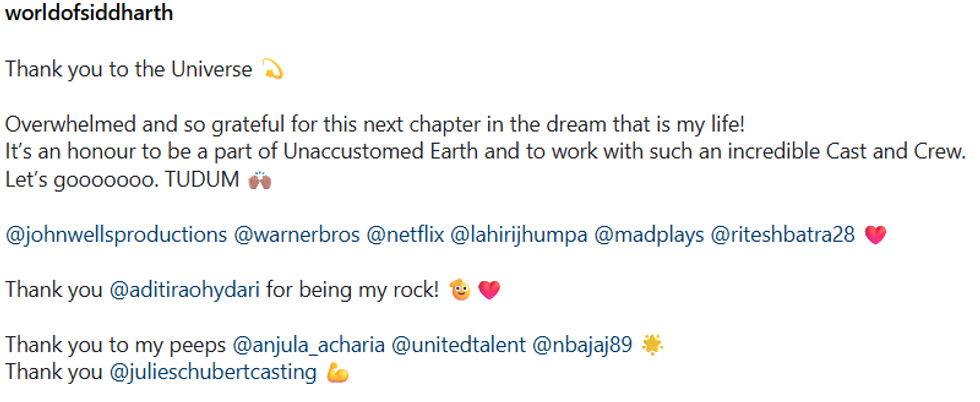Click the face emoji after "my rock!"
Image resolution: width=980 pixels, height=402 pixels.
(459, 291)
